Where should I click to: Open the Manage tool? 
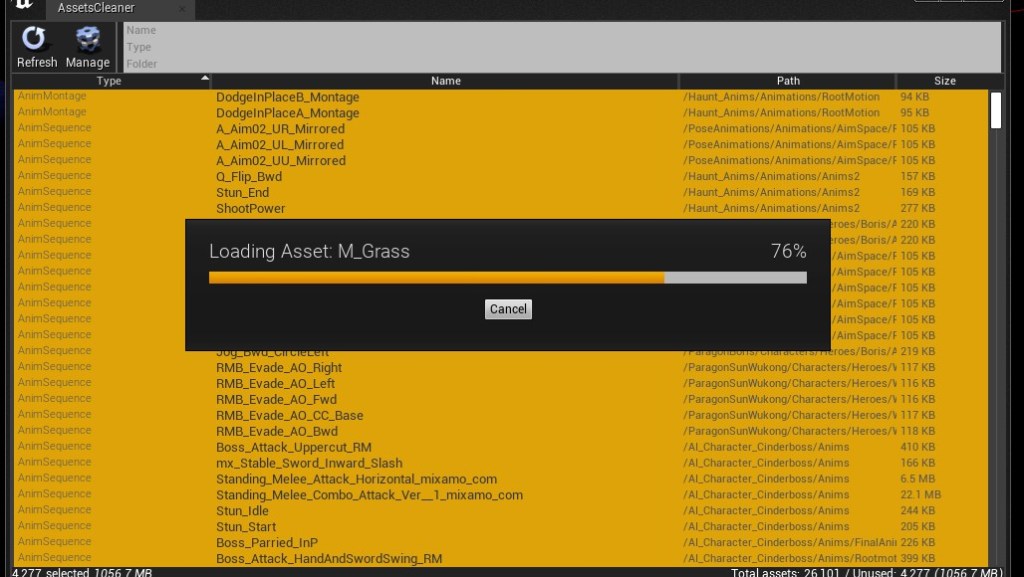87,40
